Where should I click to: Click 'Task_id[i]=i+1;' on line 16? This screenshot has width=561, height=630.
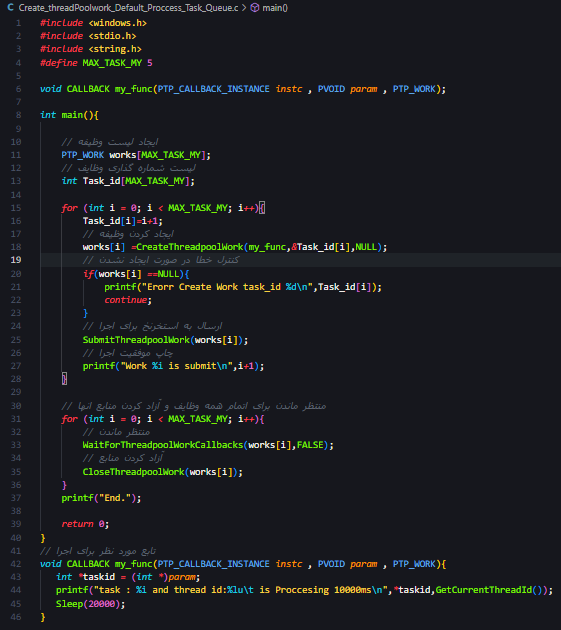(x=123, y=221)
